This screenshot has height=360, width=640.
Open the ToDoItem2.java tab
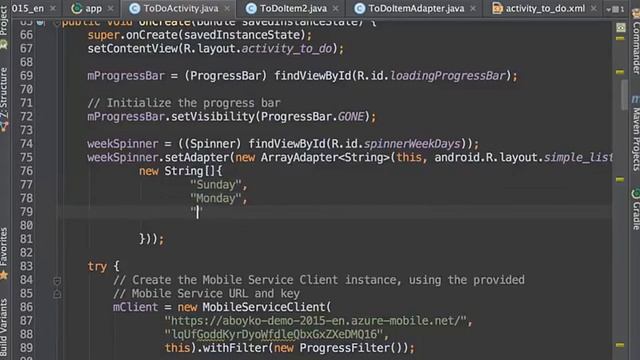tap(293, 8)
